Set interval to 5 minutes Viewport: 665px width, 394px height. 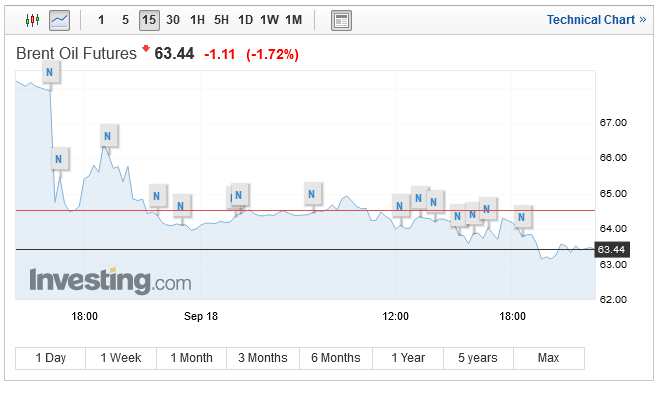pyautogui.click(x=125, y=20)
